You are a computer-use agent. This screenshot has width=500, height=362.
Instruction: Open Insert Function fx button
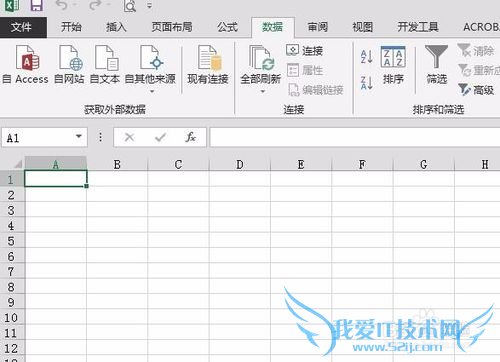[x=191, y=137]
